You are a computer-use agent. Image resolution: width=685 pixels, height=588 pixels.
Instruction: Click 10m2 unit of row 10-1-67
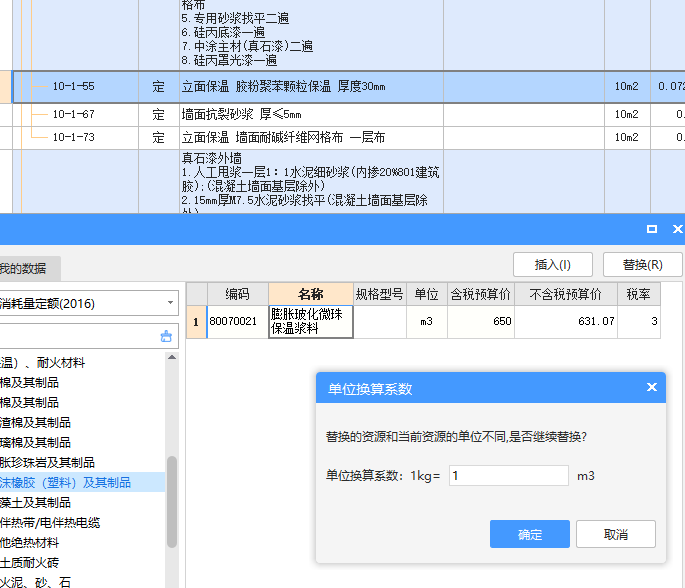pyautogui.click(x=627, y=114)
